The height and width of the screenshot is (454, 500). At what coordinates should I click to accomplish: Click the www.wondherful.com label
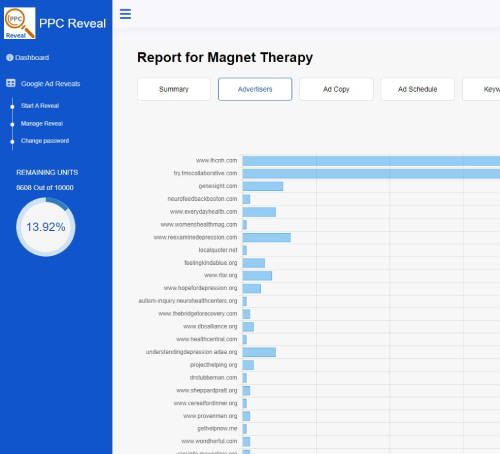(x=209, y=441)
